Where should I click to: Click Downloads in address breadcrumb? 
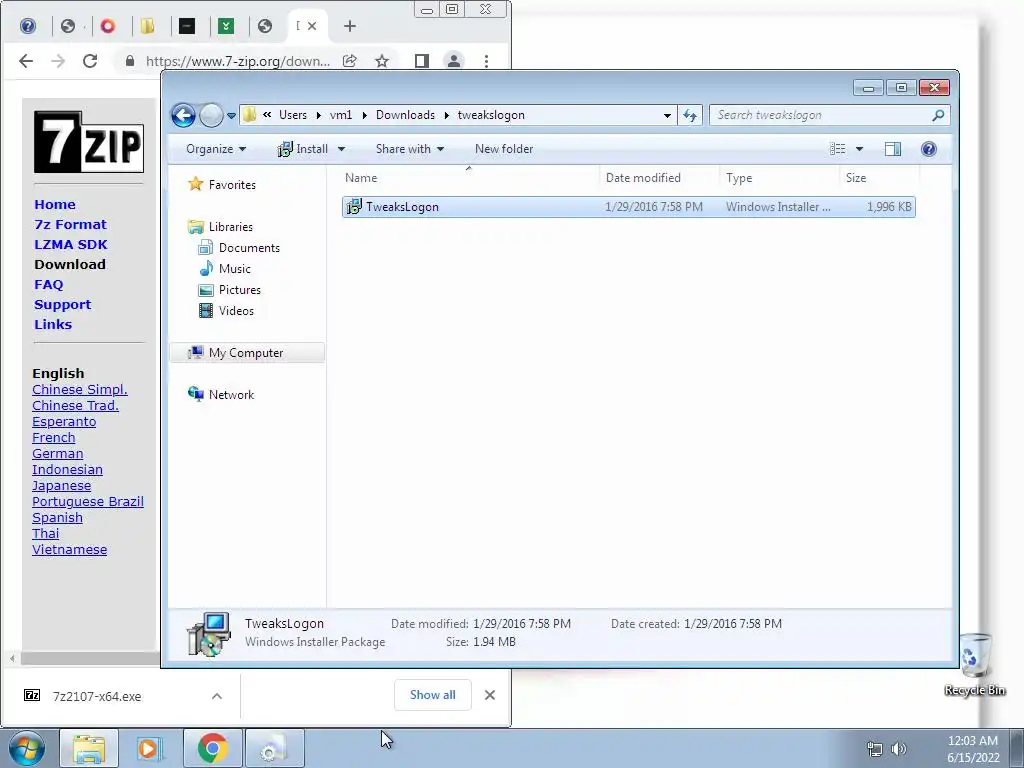(x=405, y=115)
